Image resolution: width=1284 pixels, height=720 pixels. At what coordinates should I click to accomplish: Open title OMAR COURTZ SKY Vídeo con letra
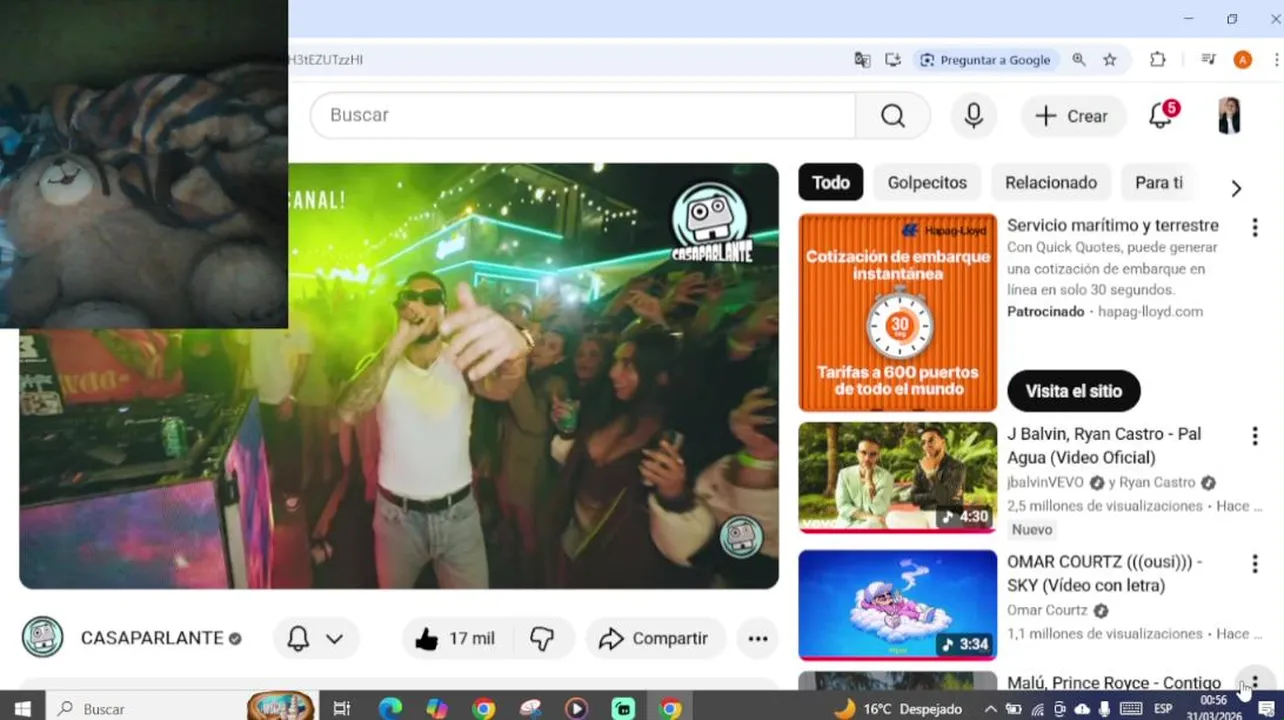click(1105, 574)
